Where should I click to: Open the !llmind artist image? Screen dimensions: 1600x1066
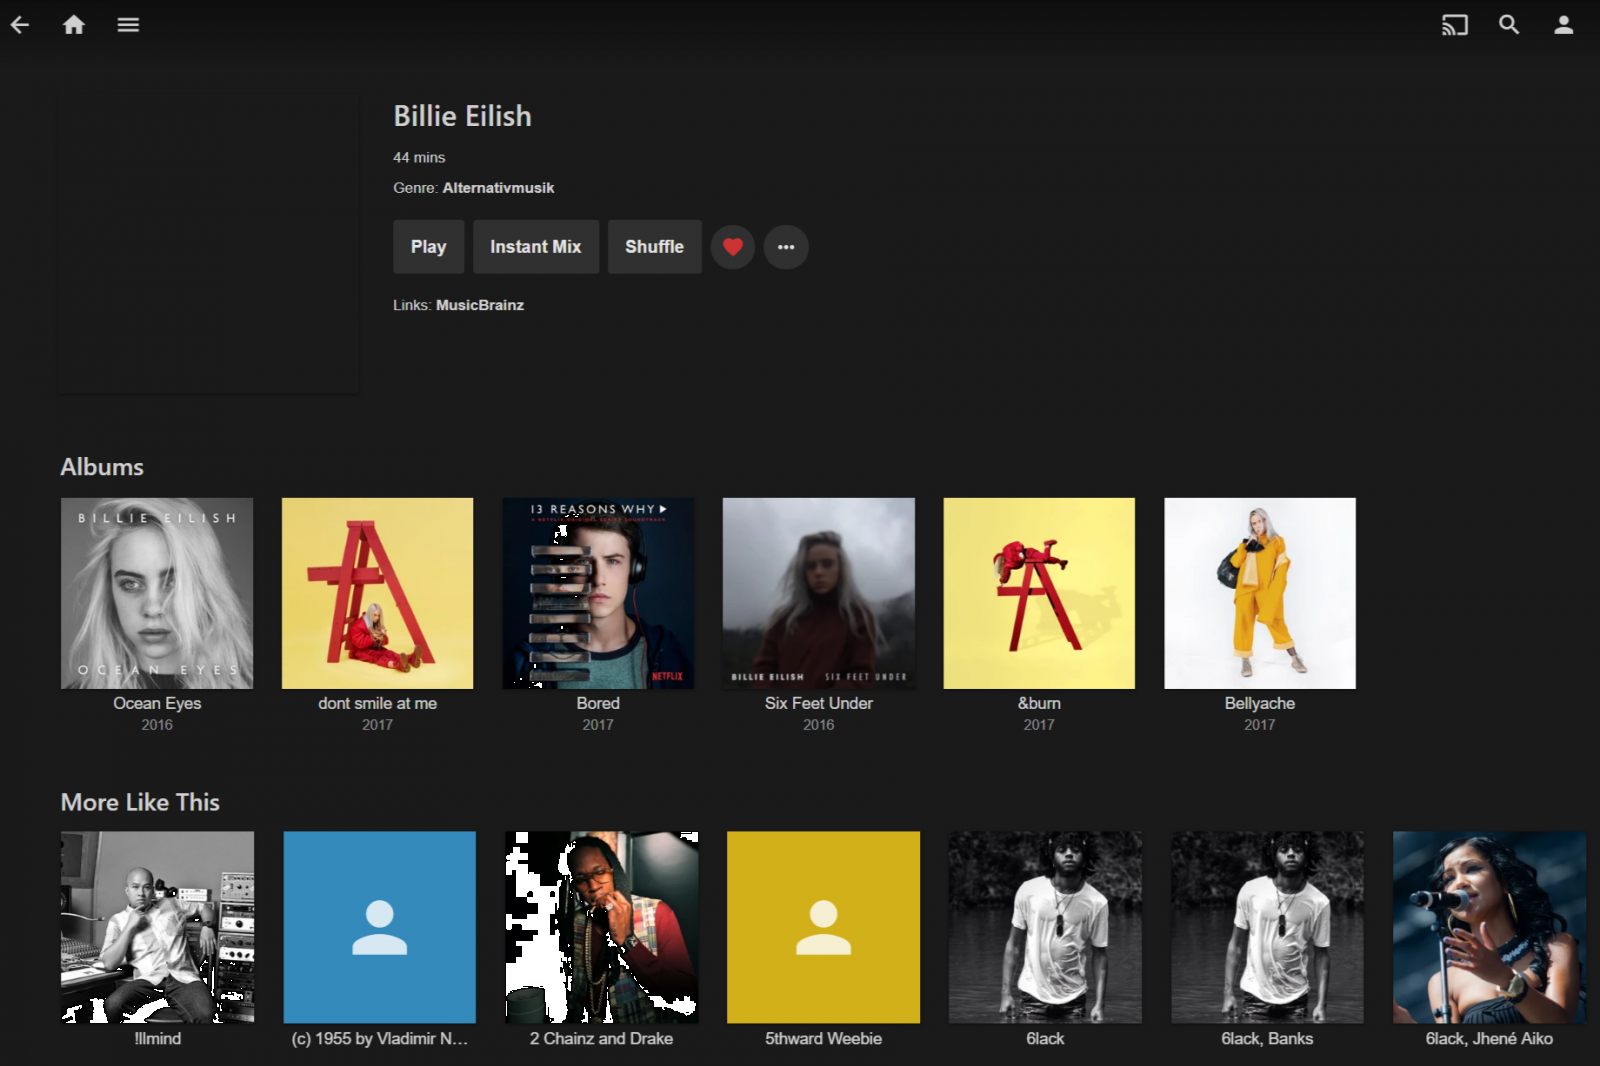click(x=157, y=927)
